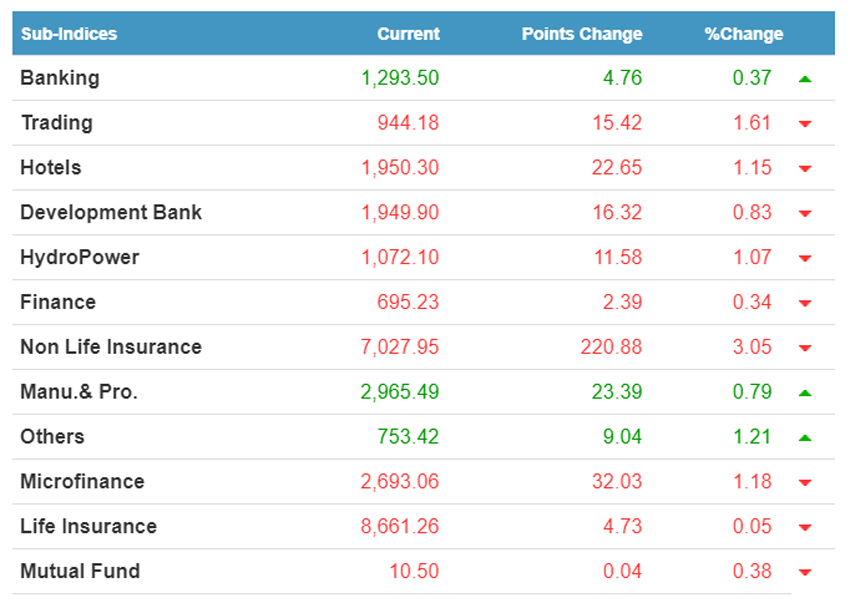Screen dimensions: 850x603
Task: Open the Life Insurance sub-index
Action: [x=88, y=526]
